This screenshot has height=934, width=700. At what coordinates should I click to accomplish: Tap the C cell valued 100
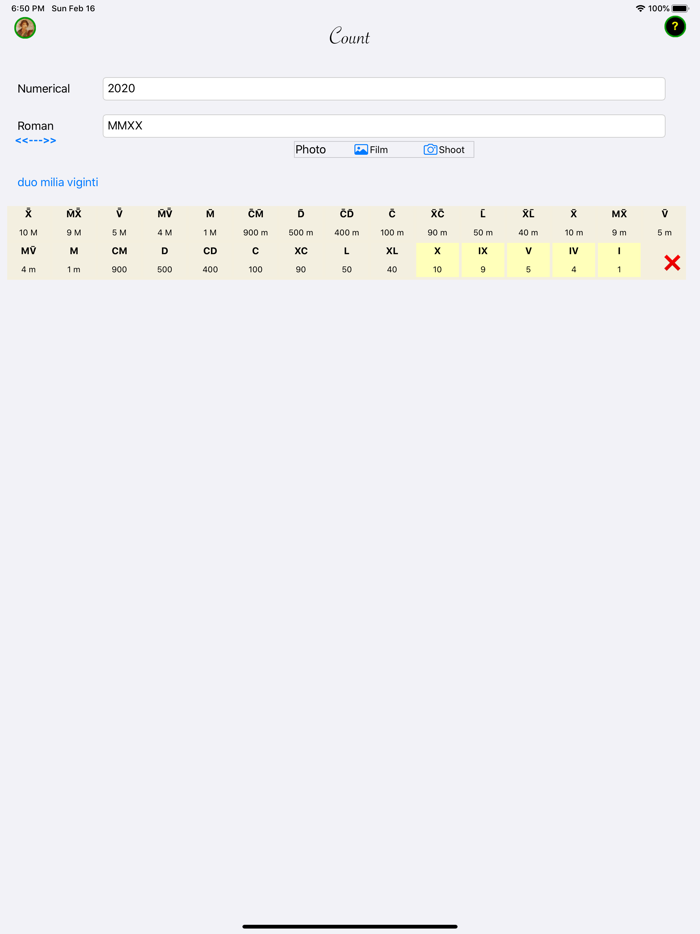(x=256, y=260)
